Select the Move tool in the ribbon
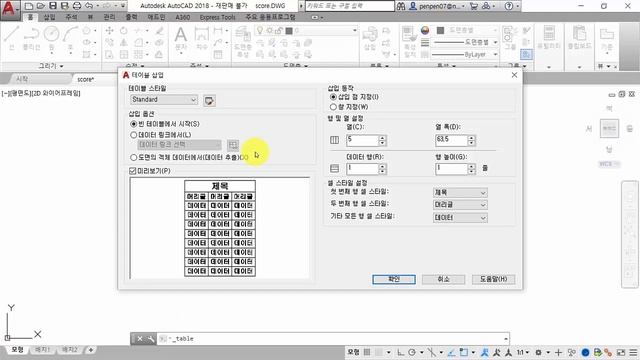The image size is (640, 360). (x=109, y=31)
